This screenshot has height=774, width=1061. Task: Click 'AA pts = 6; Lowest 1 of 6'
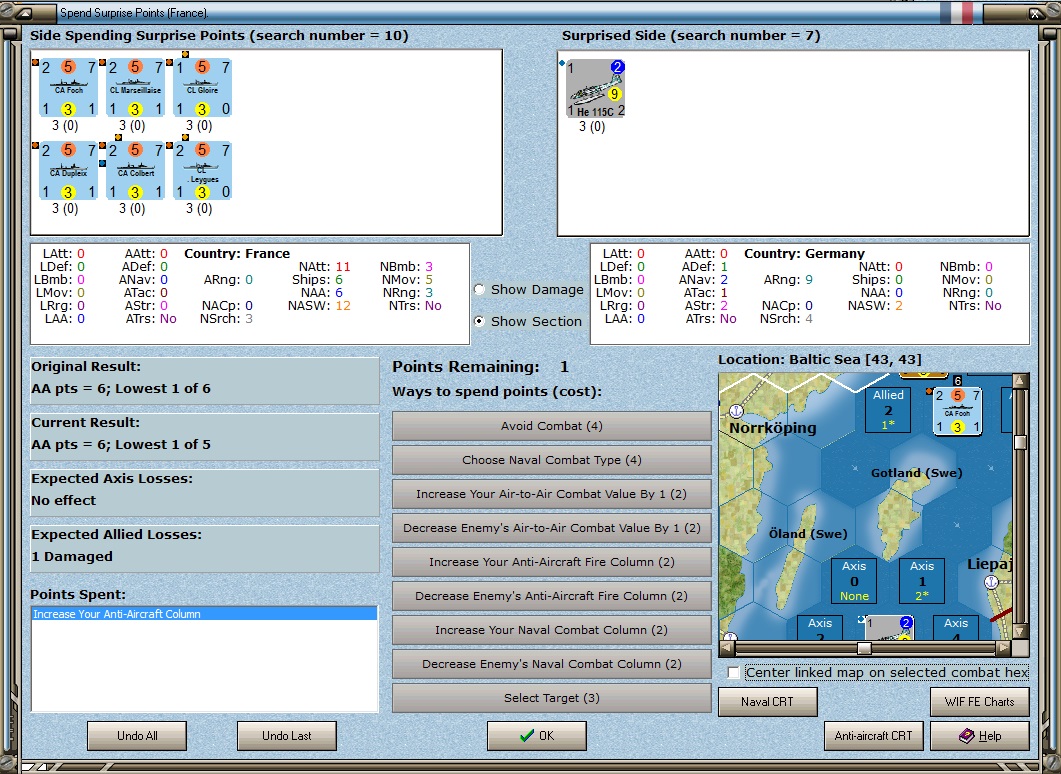pos(121,388)
